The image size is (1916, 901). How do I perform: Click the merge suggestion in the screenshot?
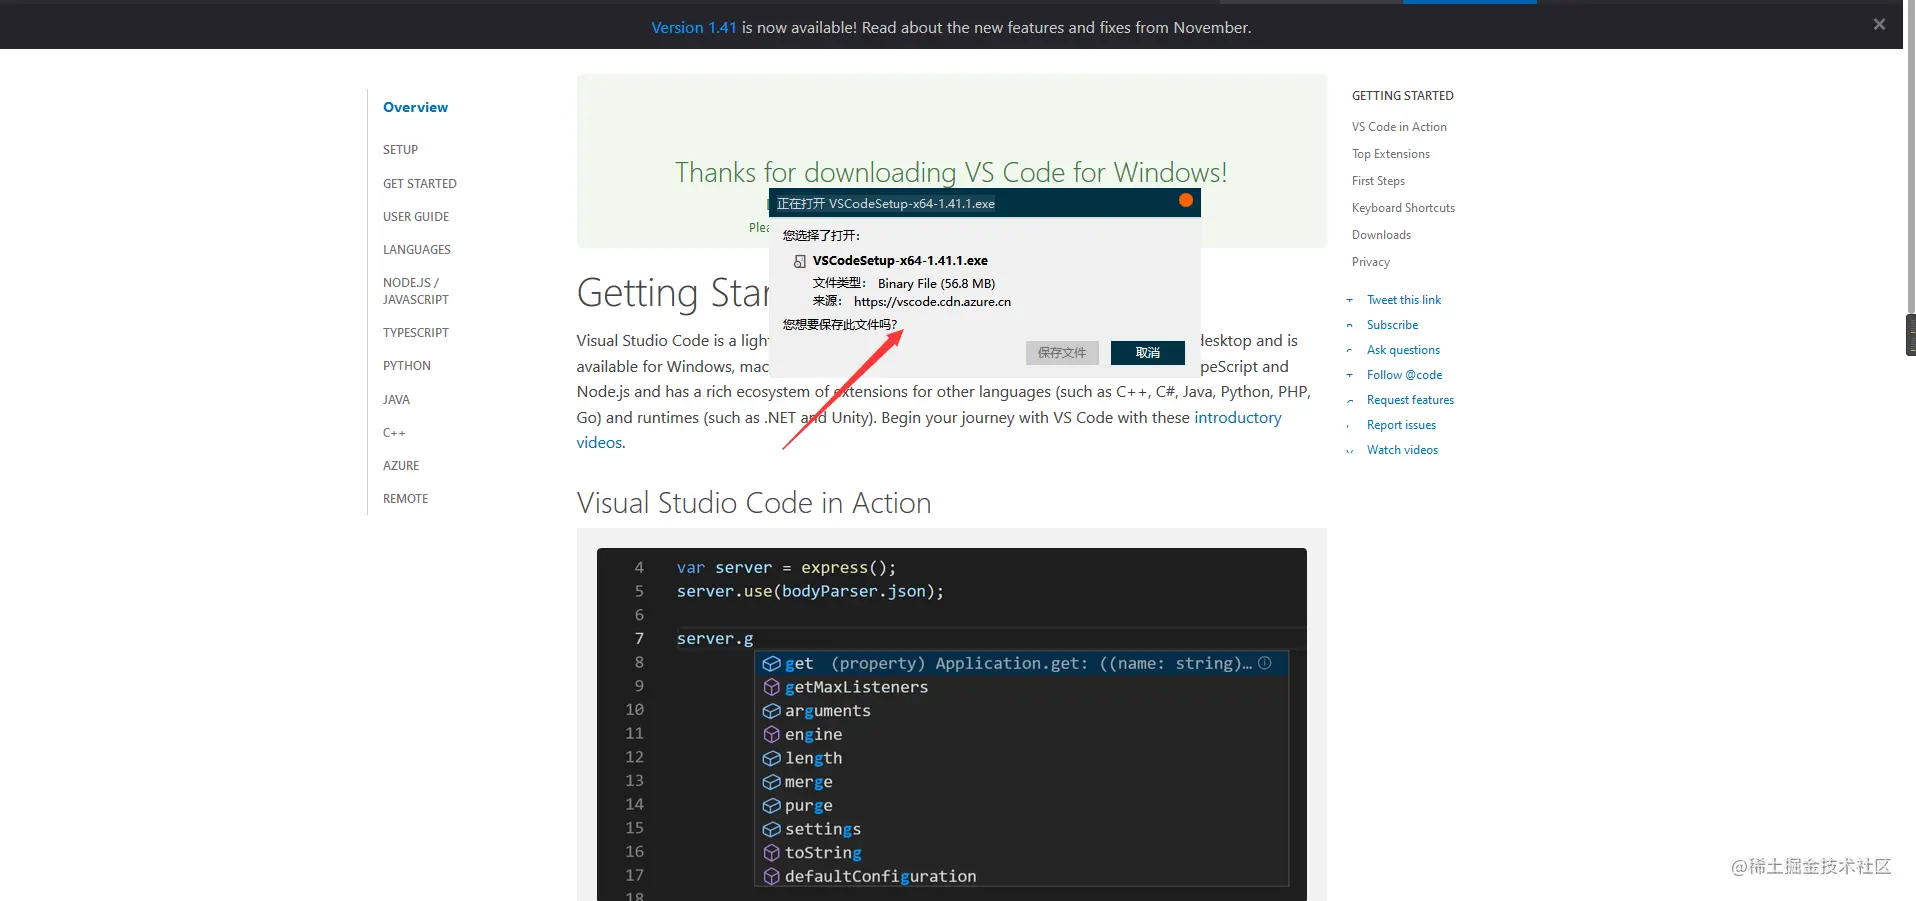pyautogui.click(x=808, y=782)
